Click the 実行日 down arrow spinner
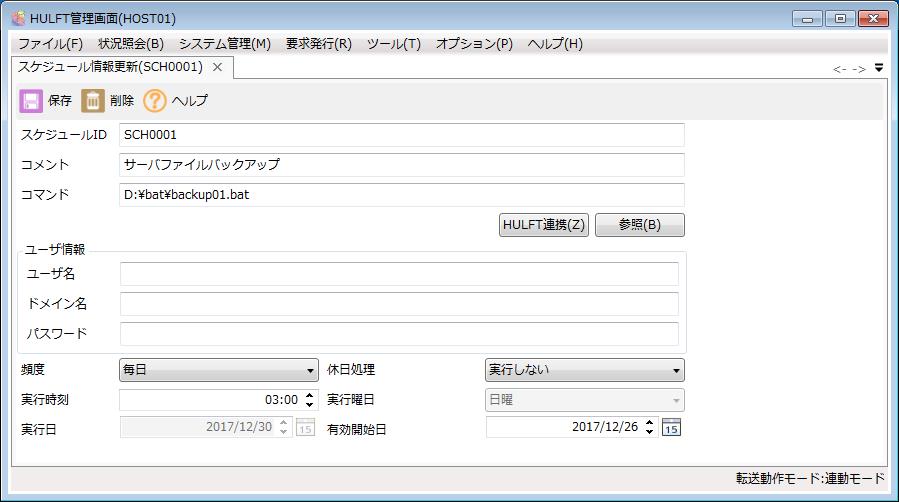 pyautogui.click(x=283, y=432)
